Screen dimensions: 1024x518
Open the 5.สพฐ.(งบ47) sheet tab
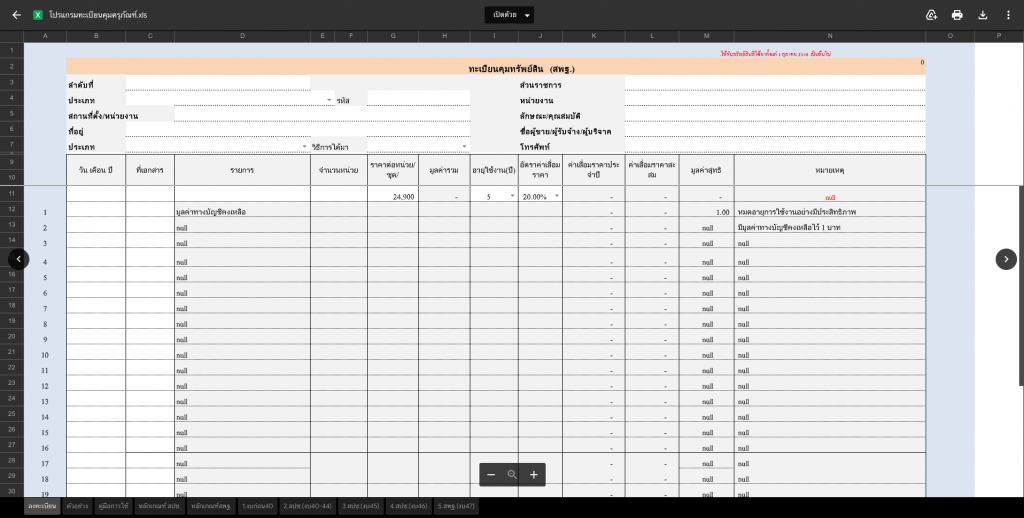pyautogui.click(x=456, y=506)
